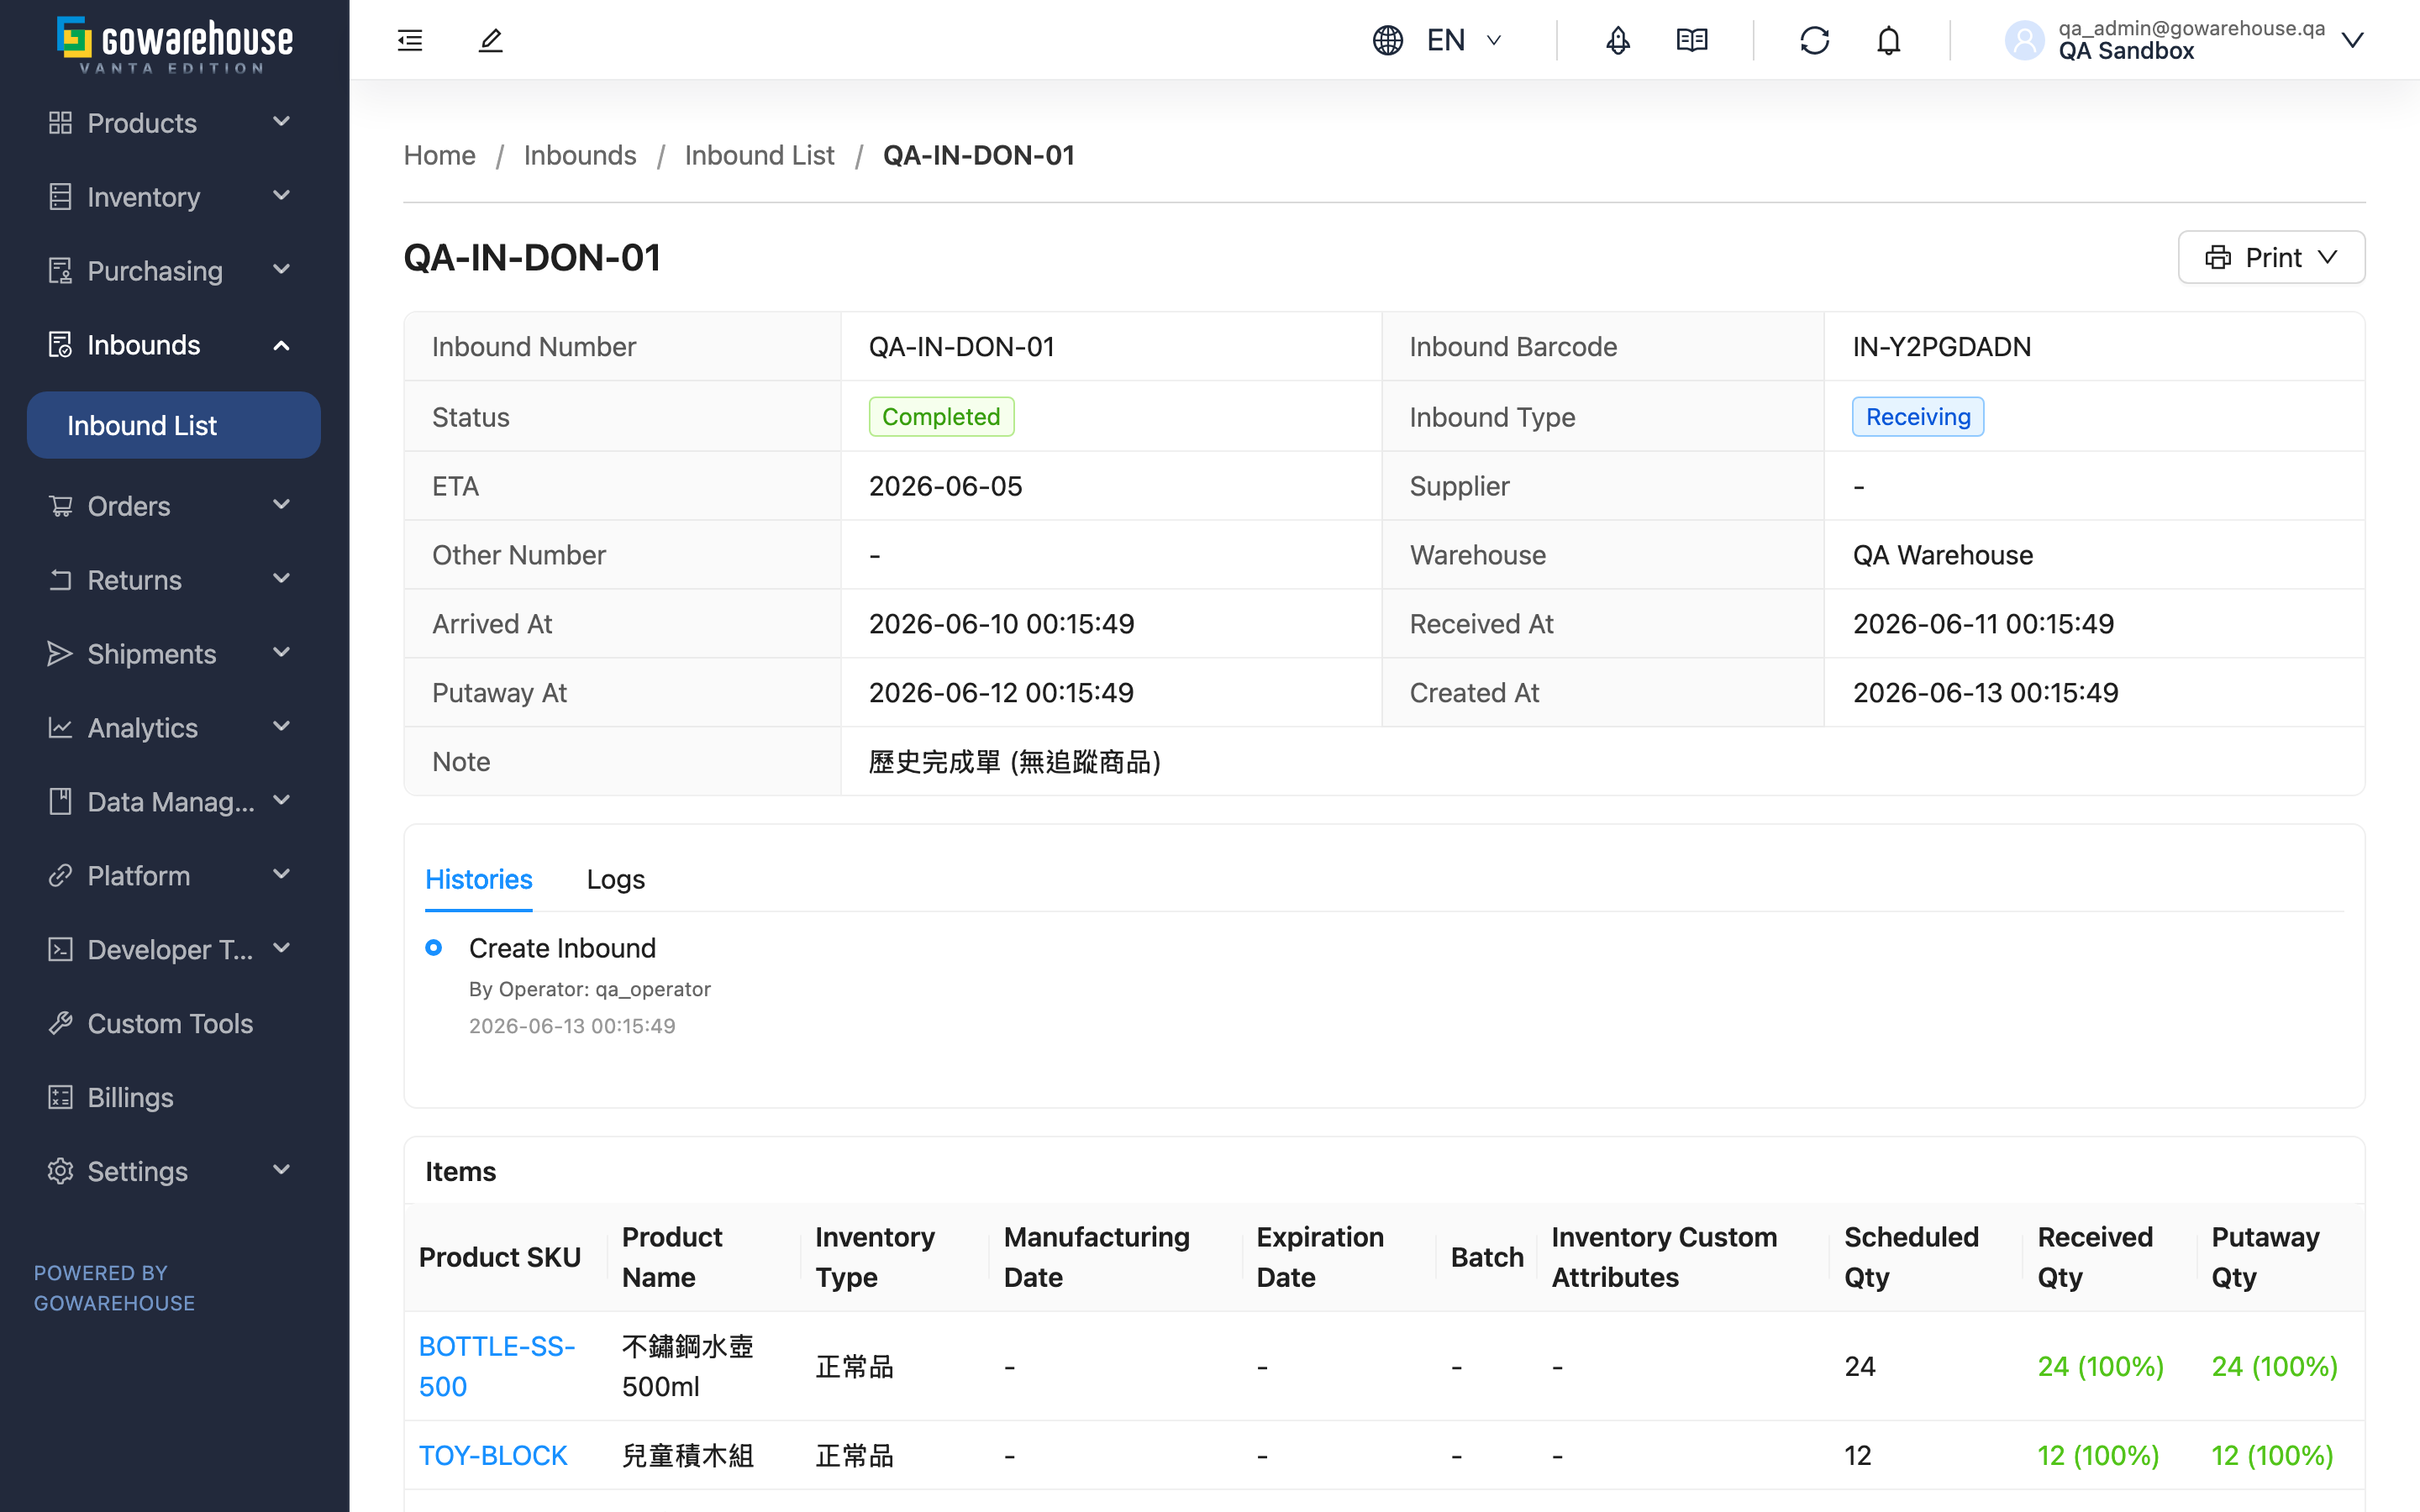Click the globe language icon

coord(1388,40)
